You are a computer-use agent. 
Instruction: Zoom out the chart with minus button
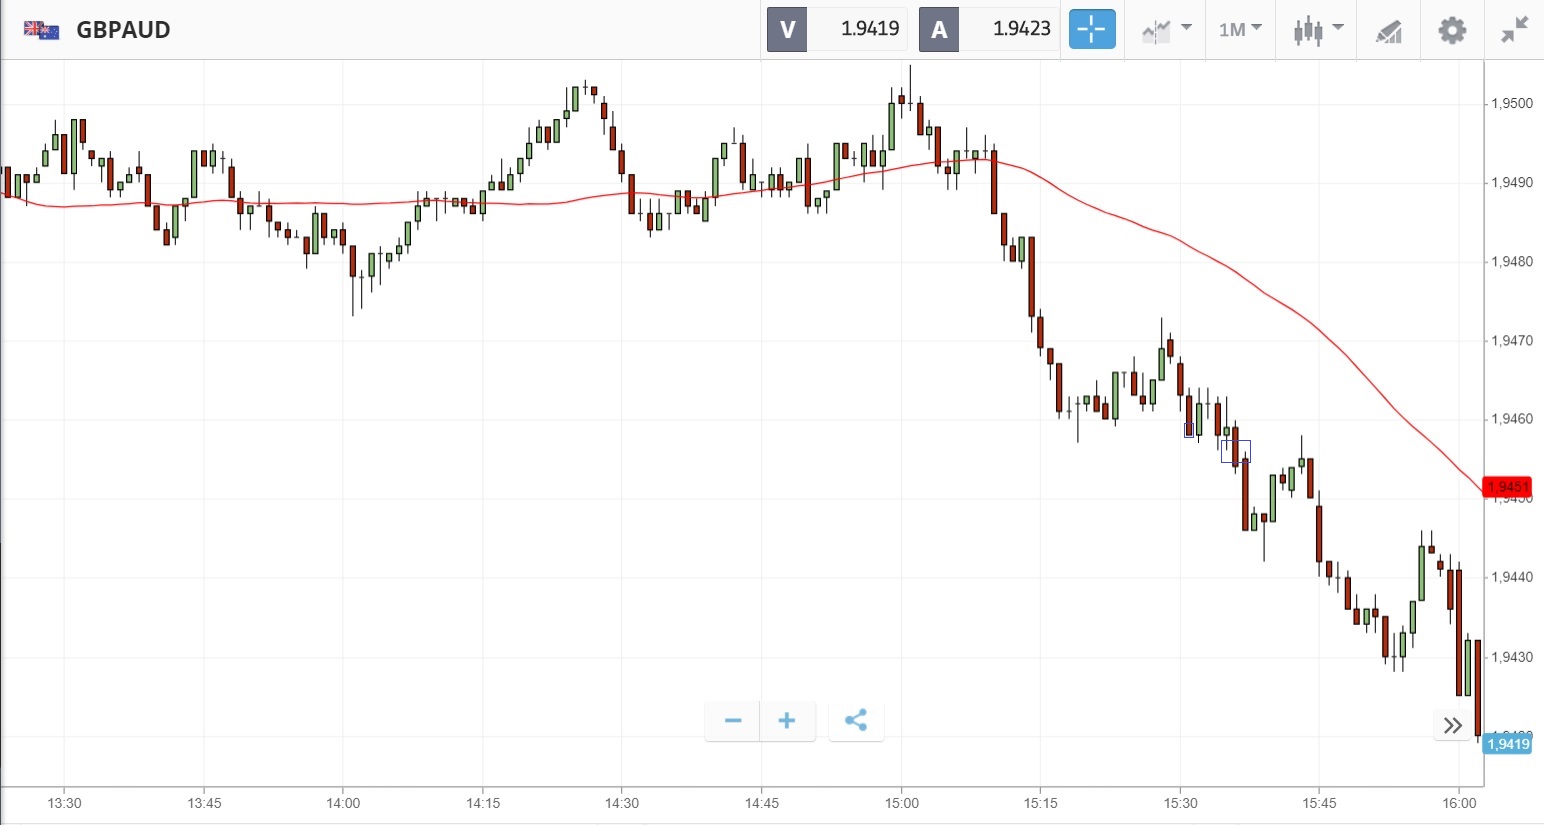(x=733, y=721)
